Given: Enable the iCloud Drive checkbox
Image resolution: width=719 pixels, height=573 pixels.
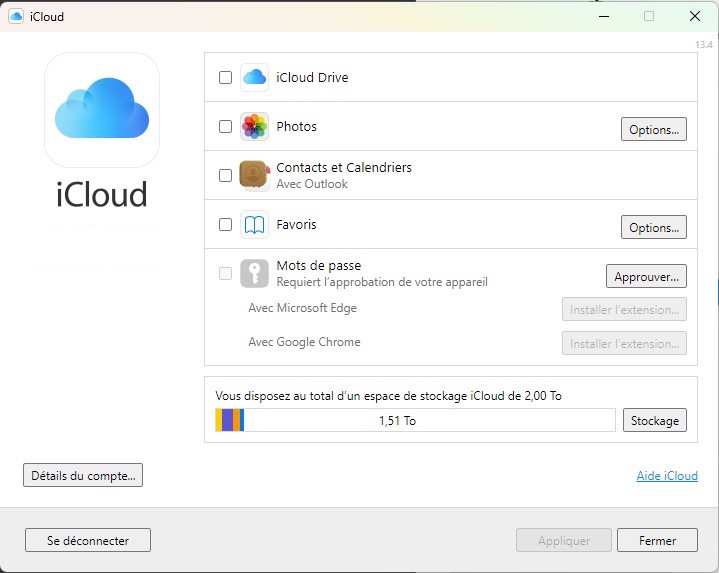Looking at the screenshot, I should (x=225, y=77).
